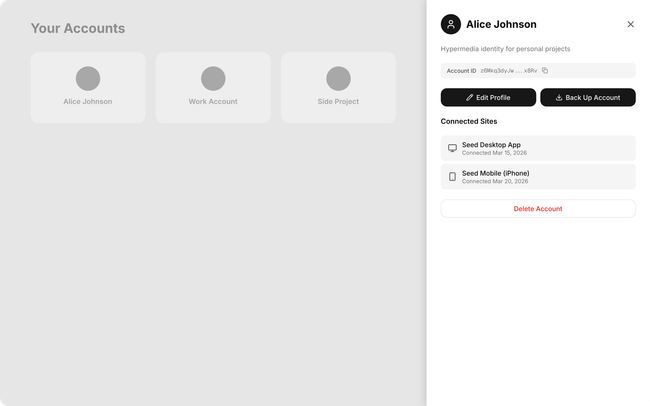Select the Alice Johnson account avatar
The width and height of the screenshot is (650, 406).
88,78
